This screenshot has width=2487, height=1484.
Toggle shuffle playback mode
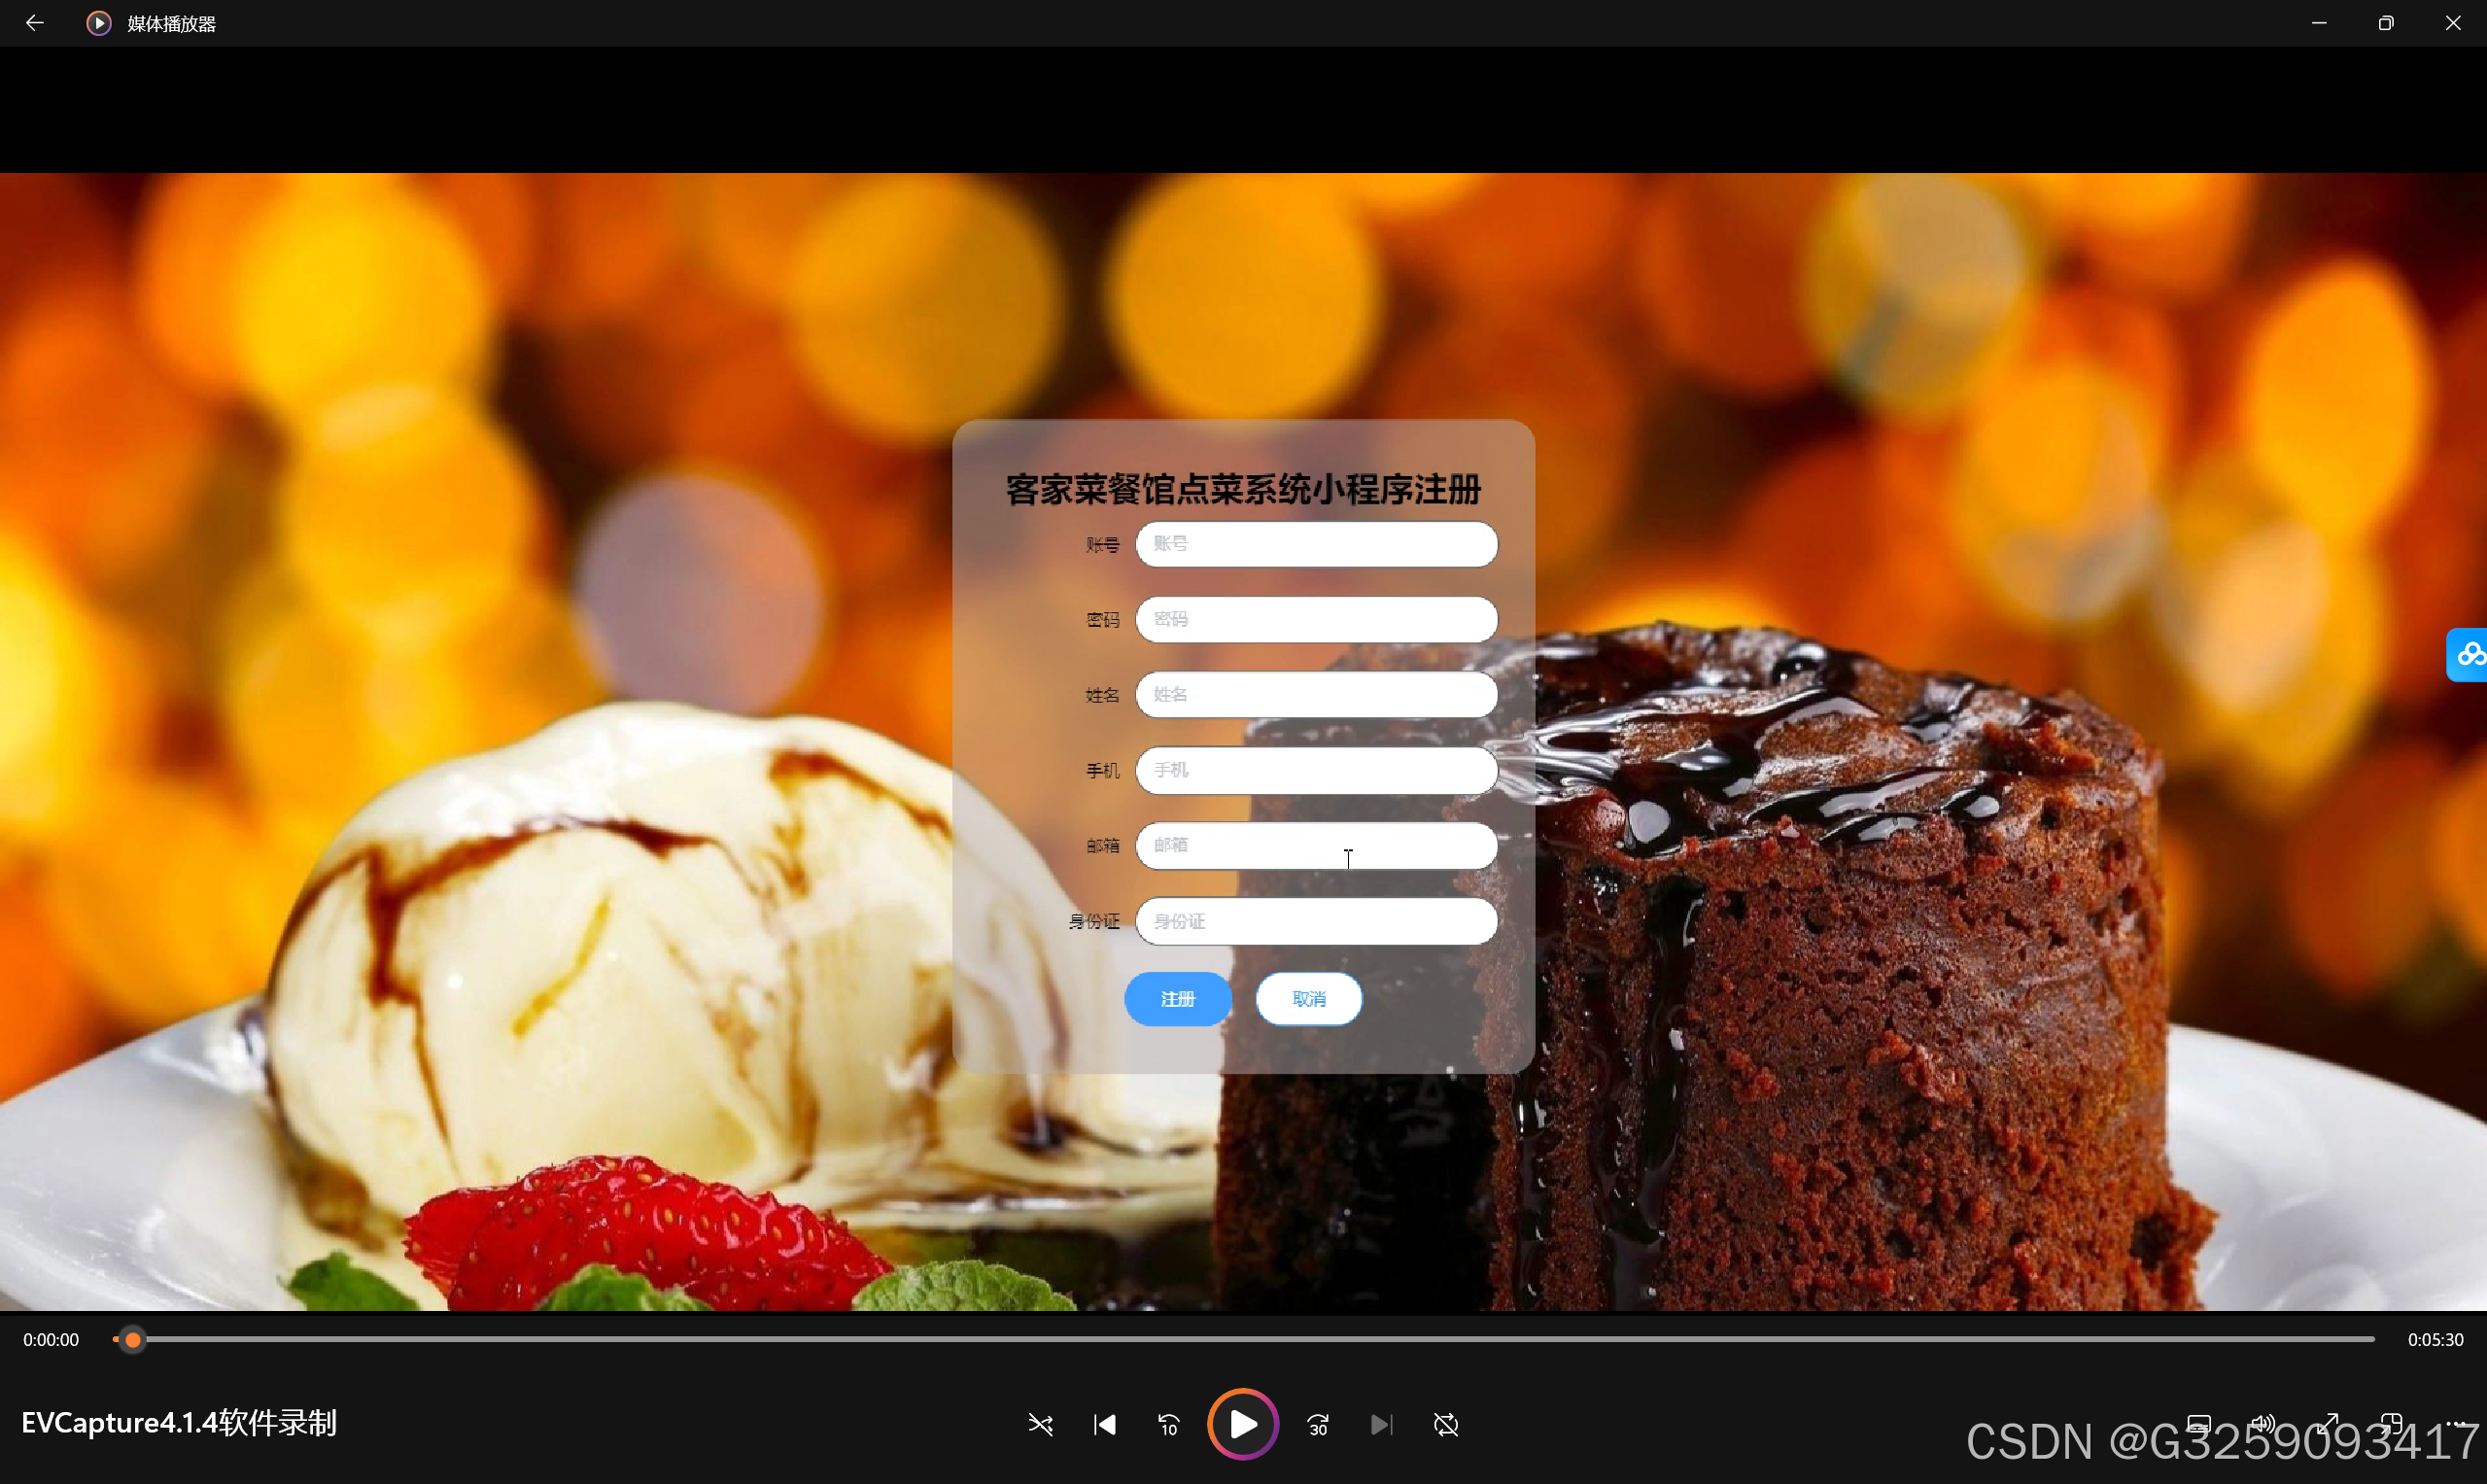1040,1424
